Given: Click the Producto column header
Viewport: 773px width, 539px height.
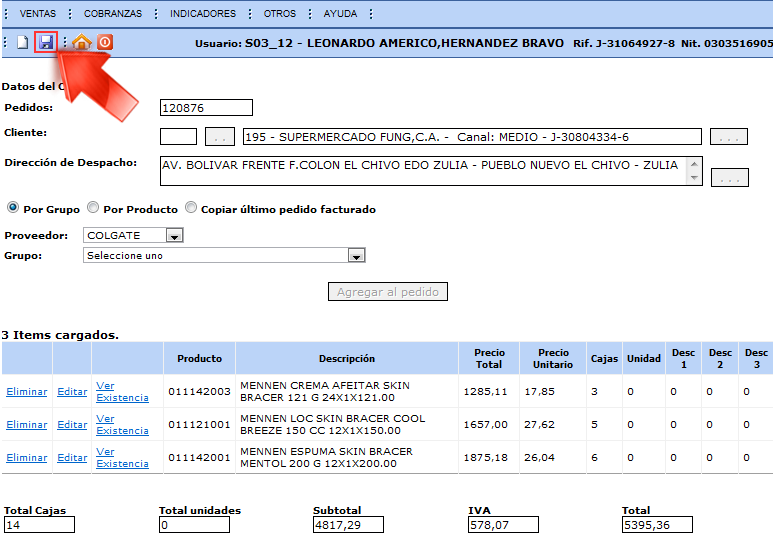Looking at the screenshot, I should coord(200,359).
